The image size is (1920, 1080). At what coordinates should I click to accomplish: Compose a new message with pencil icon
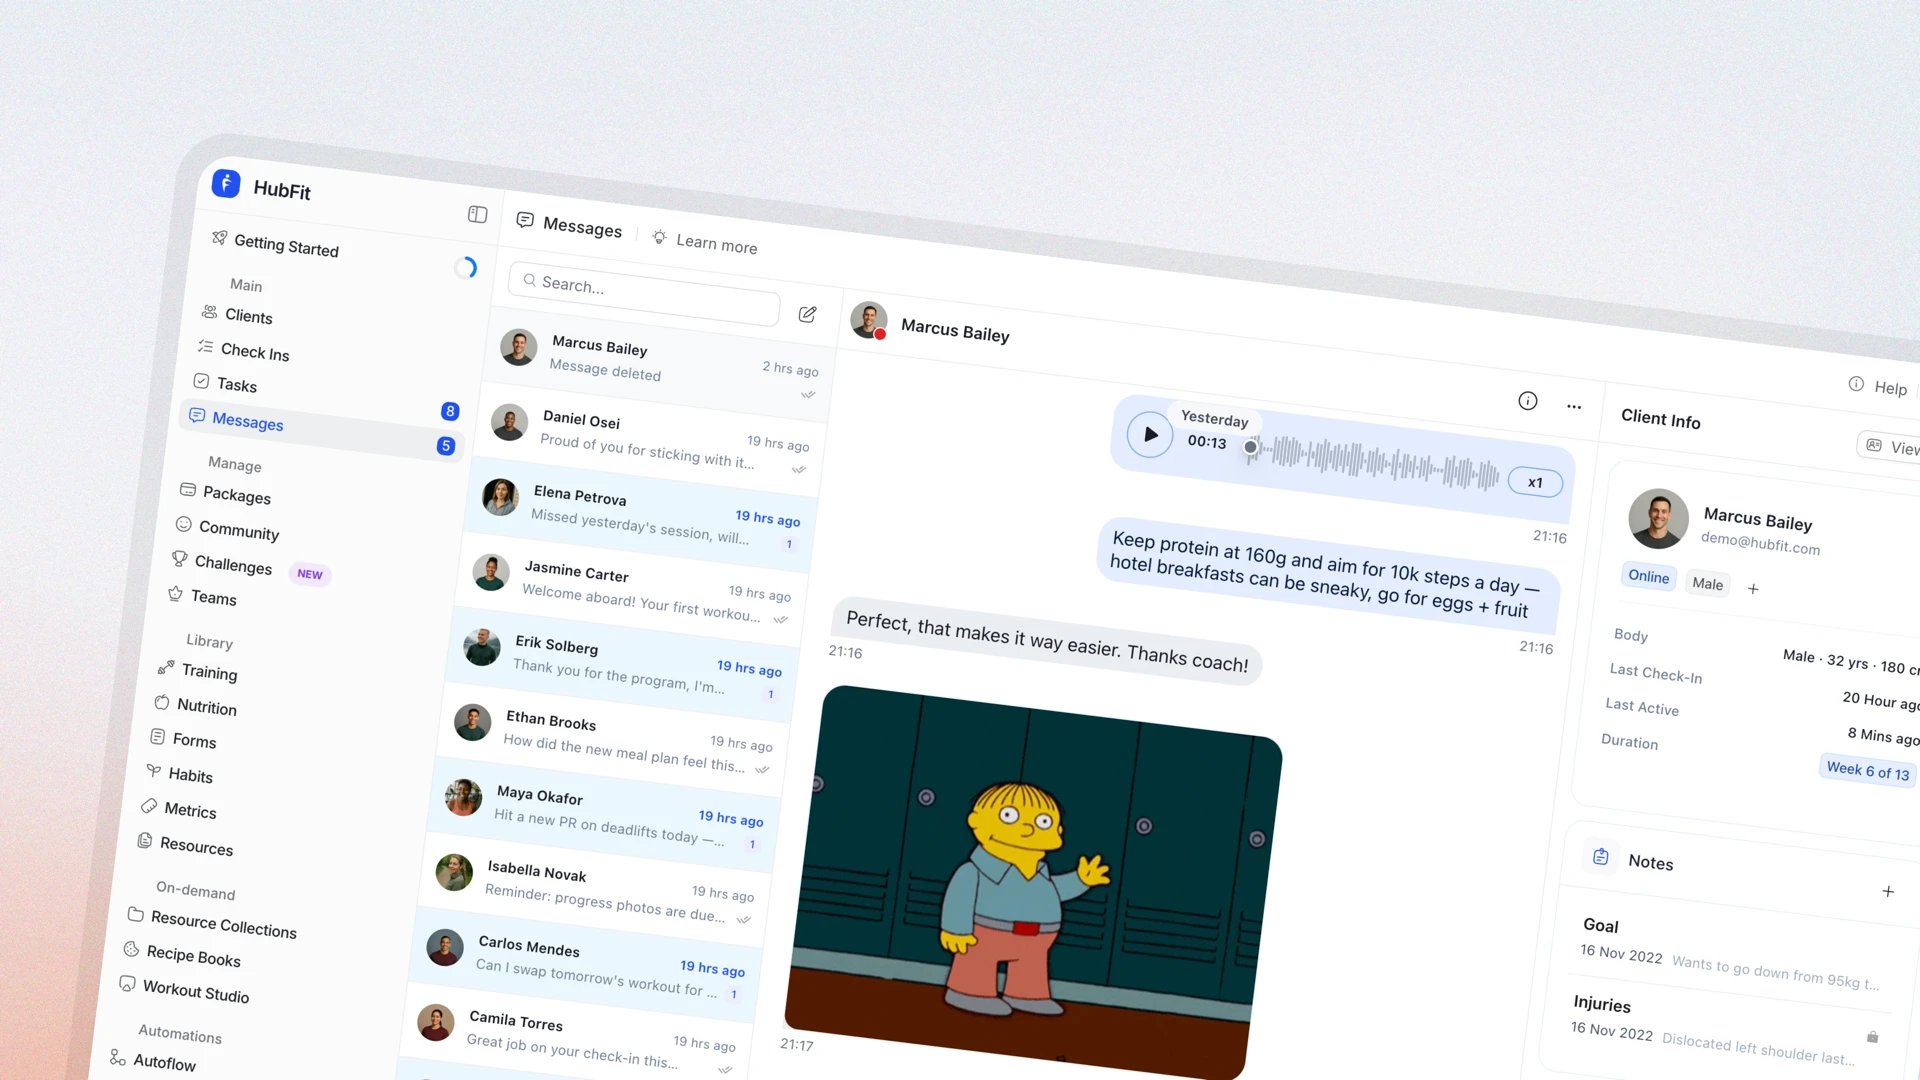pos(807,314)
